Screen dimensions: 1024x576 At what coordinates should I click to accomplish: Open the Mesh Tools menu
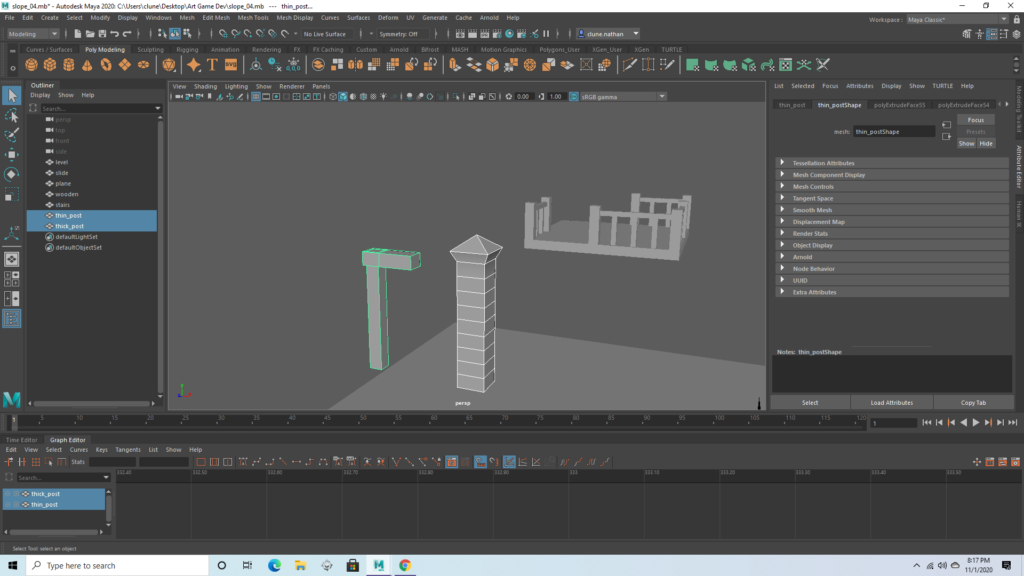253,17
